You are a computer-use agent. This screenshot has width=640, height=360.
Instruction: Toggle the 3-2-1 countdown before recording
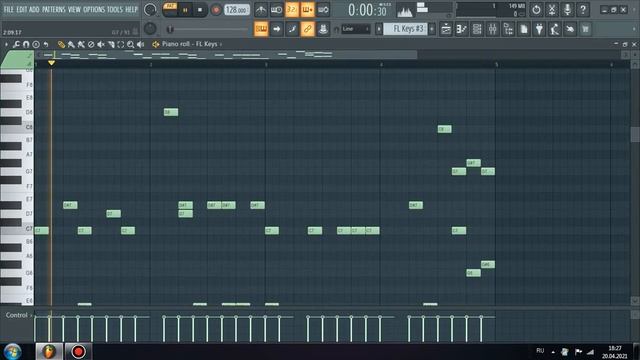[x=292, y=10]
